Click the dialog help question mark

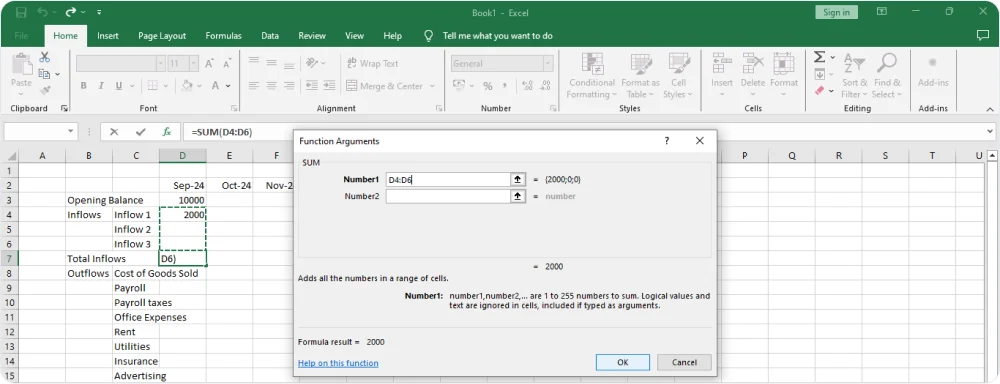(667, 141)
